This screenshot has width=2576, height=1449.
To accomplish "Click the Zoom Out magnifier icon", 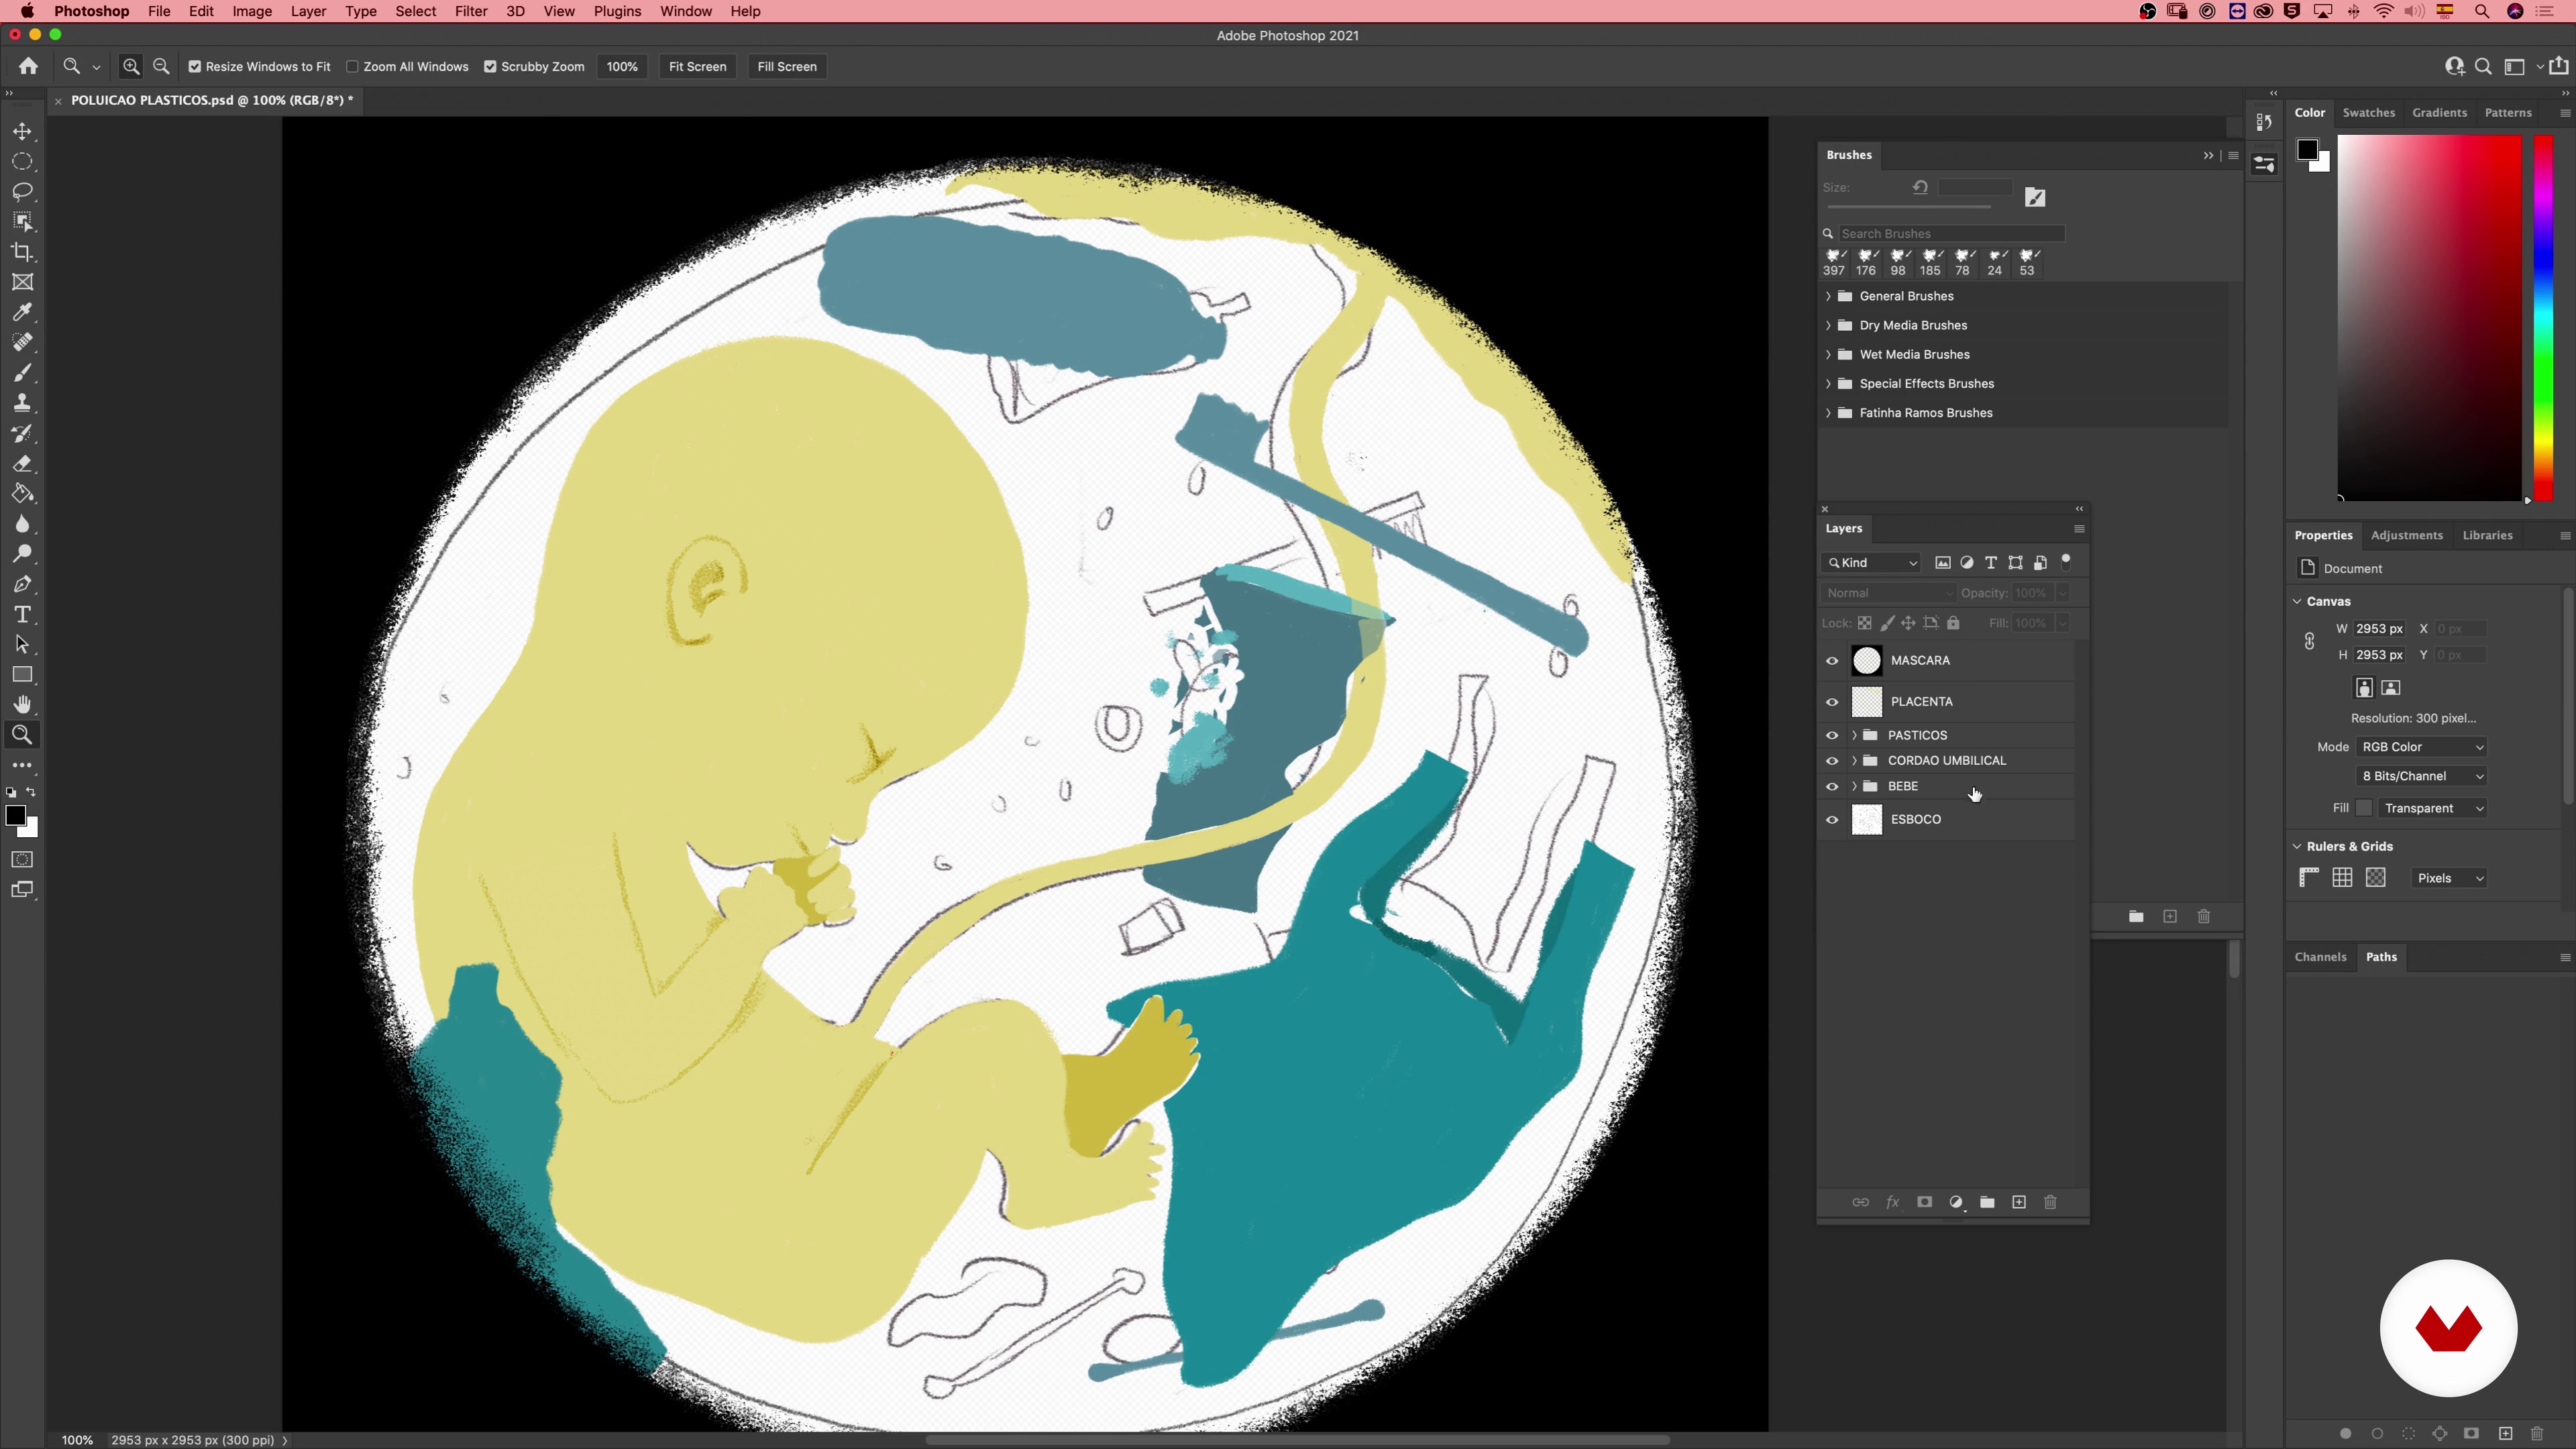I will 161,67.
